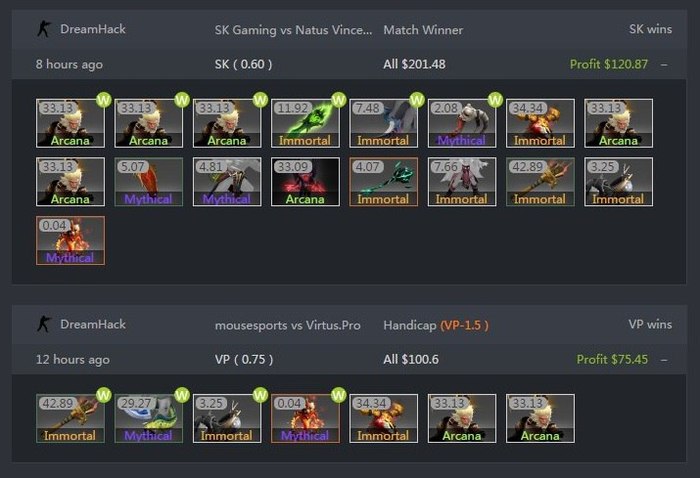Open the mousesports vs Virtus.Pro match link
700x478 pixels.
pos(288,325)
